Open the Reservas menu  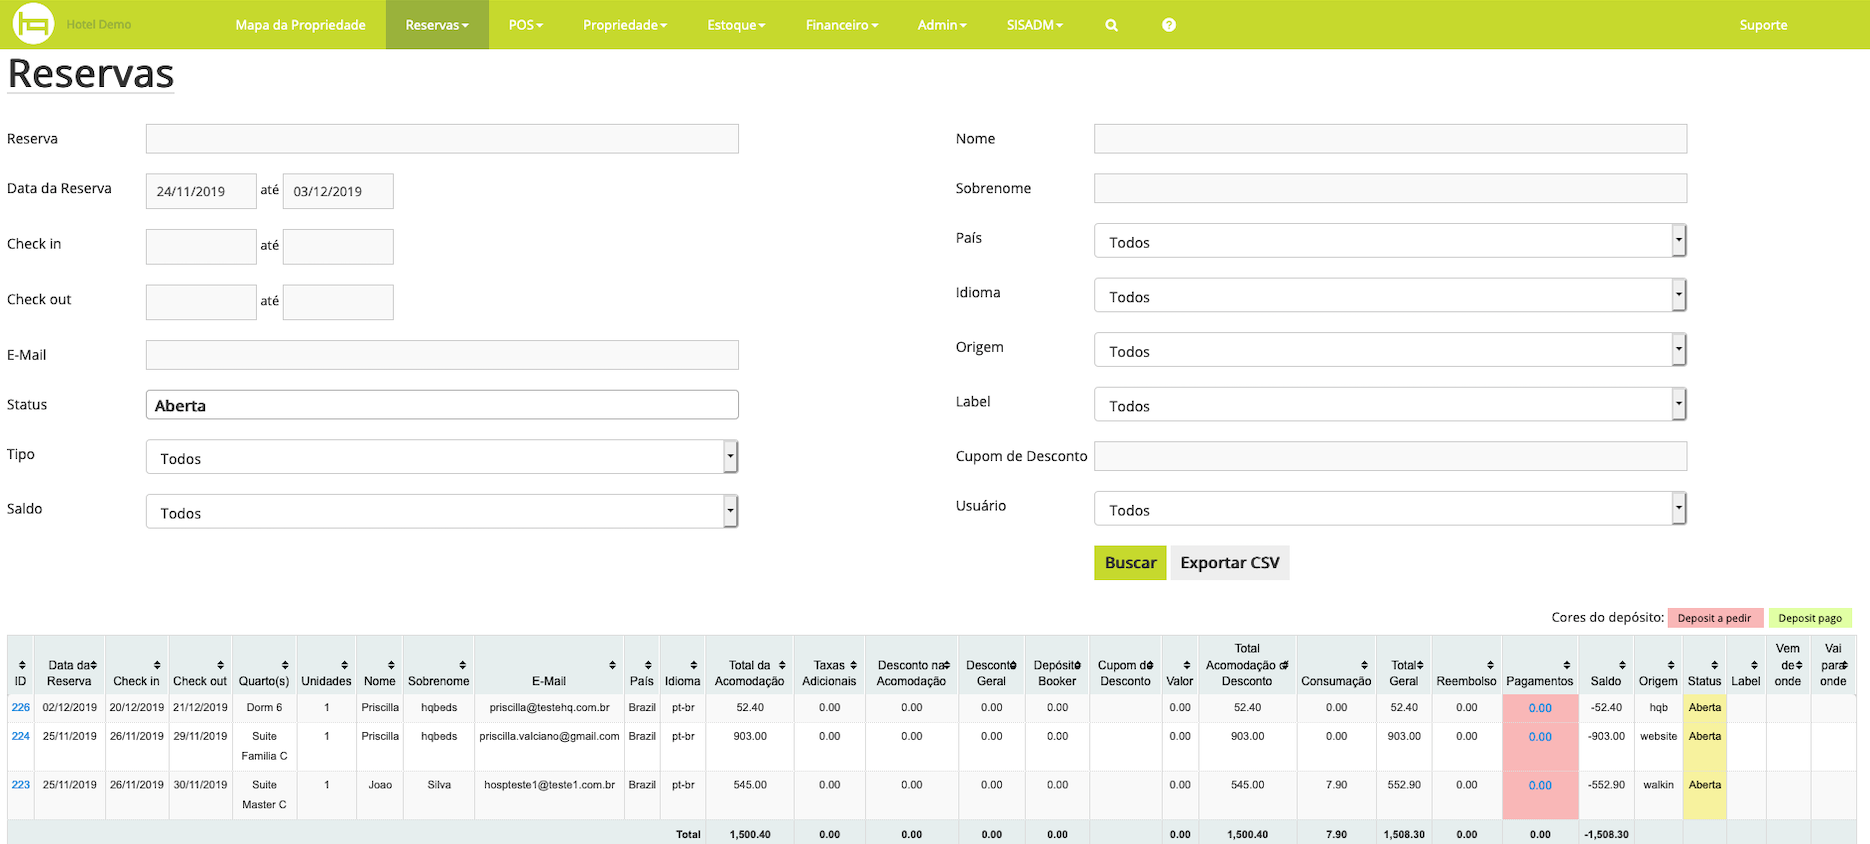pos(437,25)
